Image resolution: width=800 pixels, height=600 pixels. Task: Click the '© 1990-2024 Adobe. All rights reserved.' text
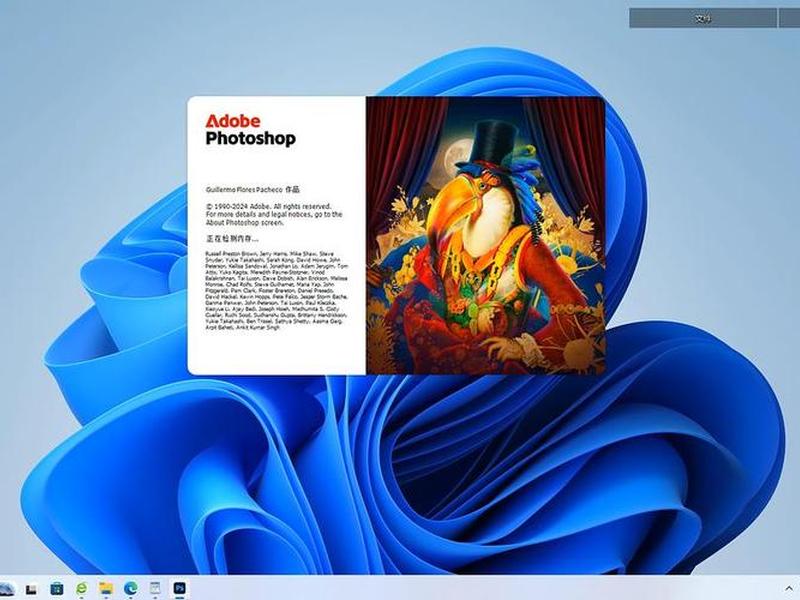[268, 206]
